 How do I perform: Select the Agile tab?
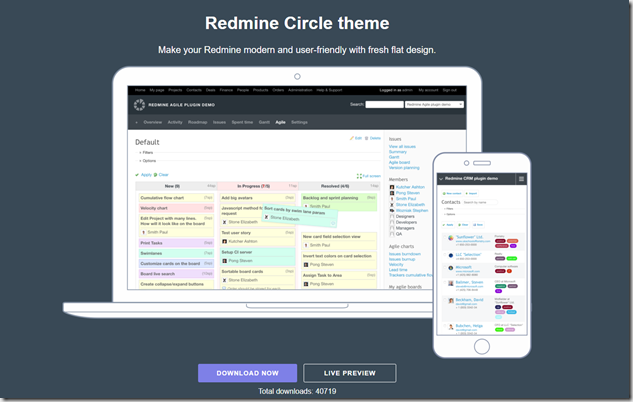(280, 122)
